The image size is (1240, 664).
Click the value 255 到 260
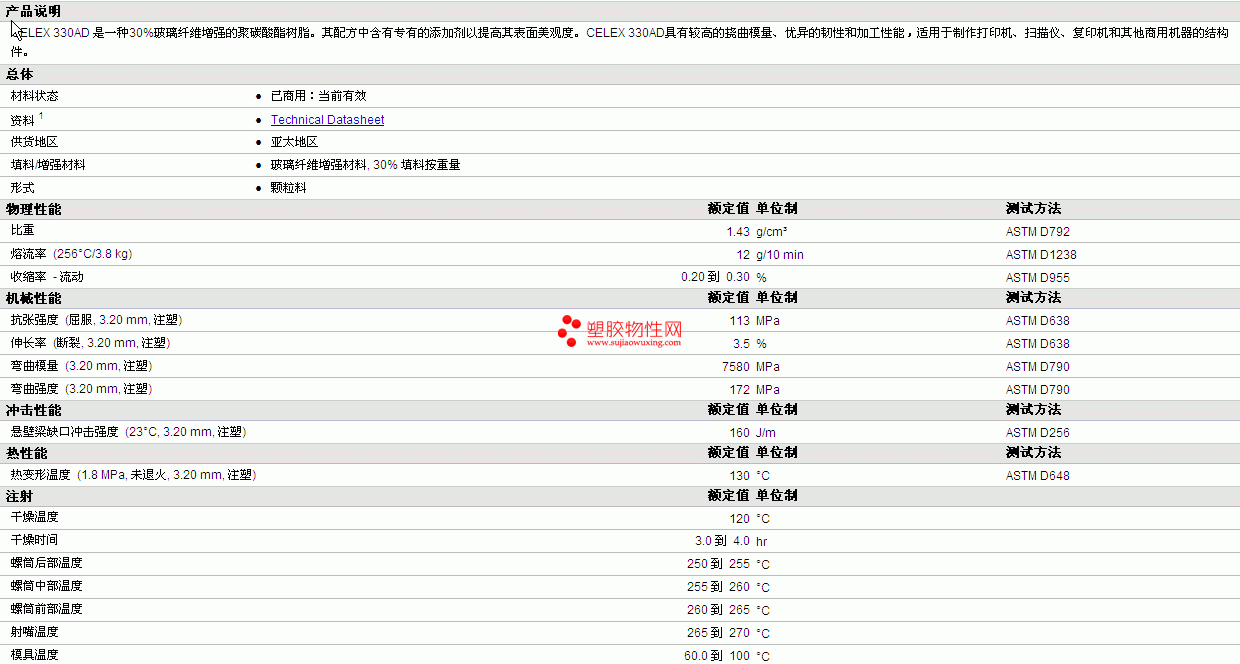(x=718, y=587)
